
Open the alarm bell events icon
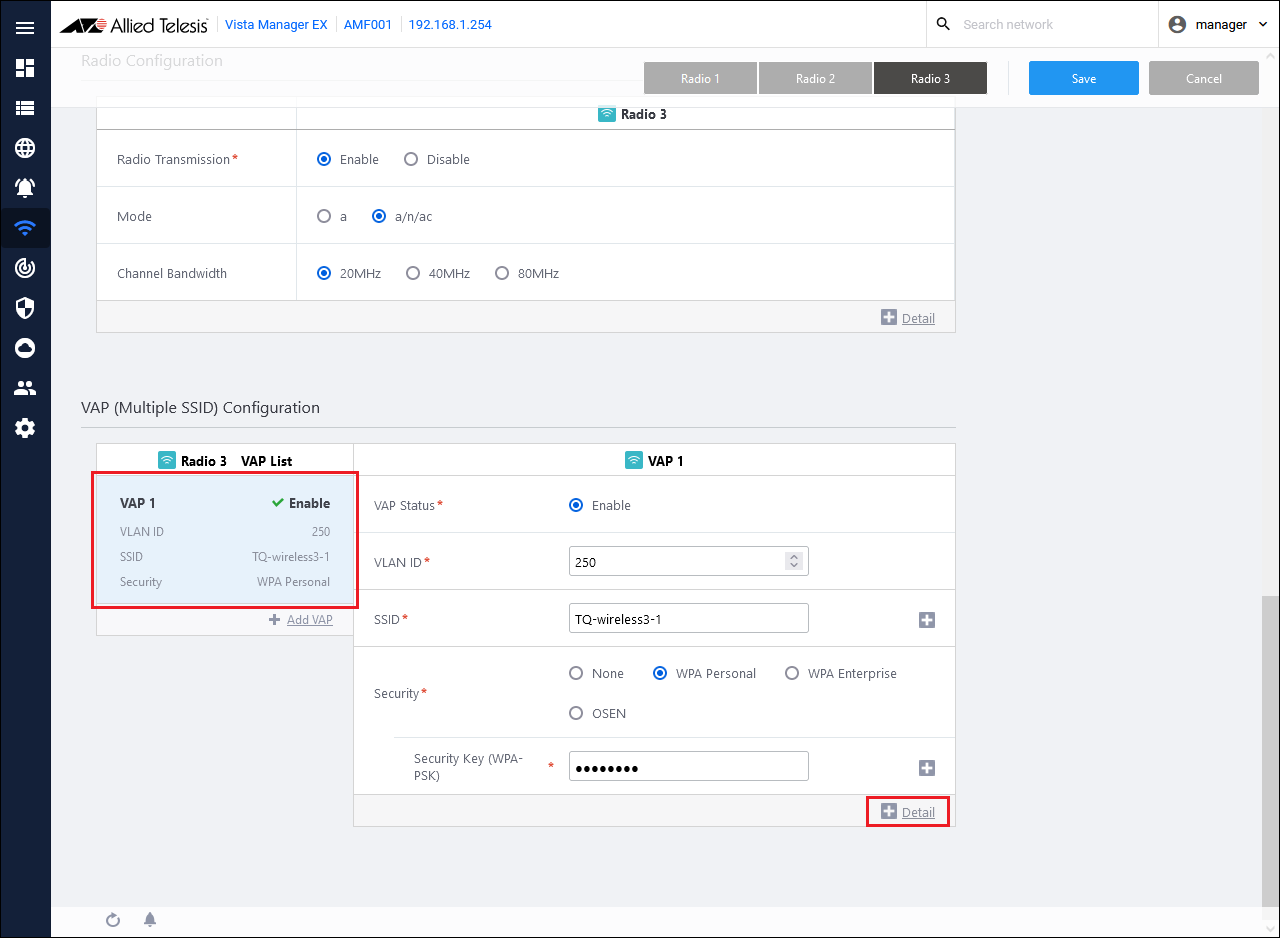click(x=25, y=188)
